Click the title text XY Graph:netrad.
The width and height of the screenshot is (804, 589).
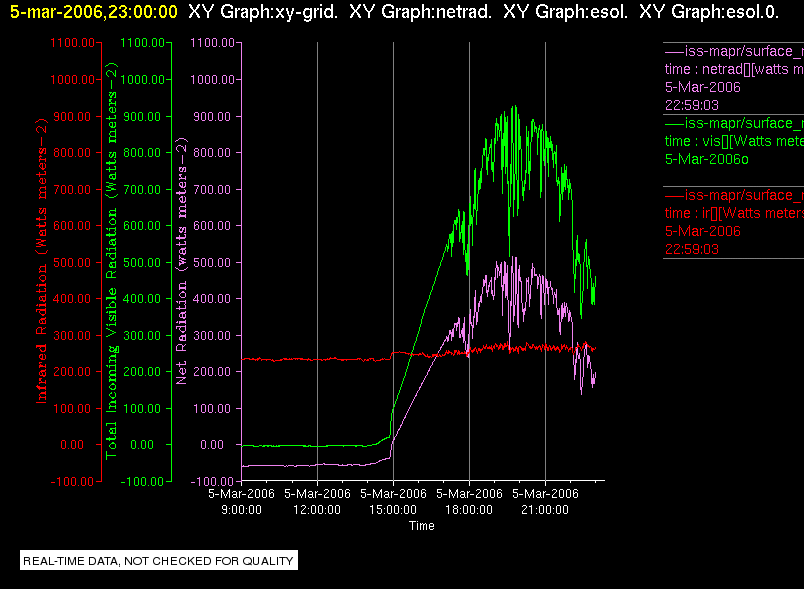pos(420,11)
